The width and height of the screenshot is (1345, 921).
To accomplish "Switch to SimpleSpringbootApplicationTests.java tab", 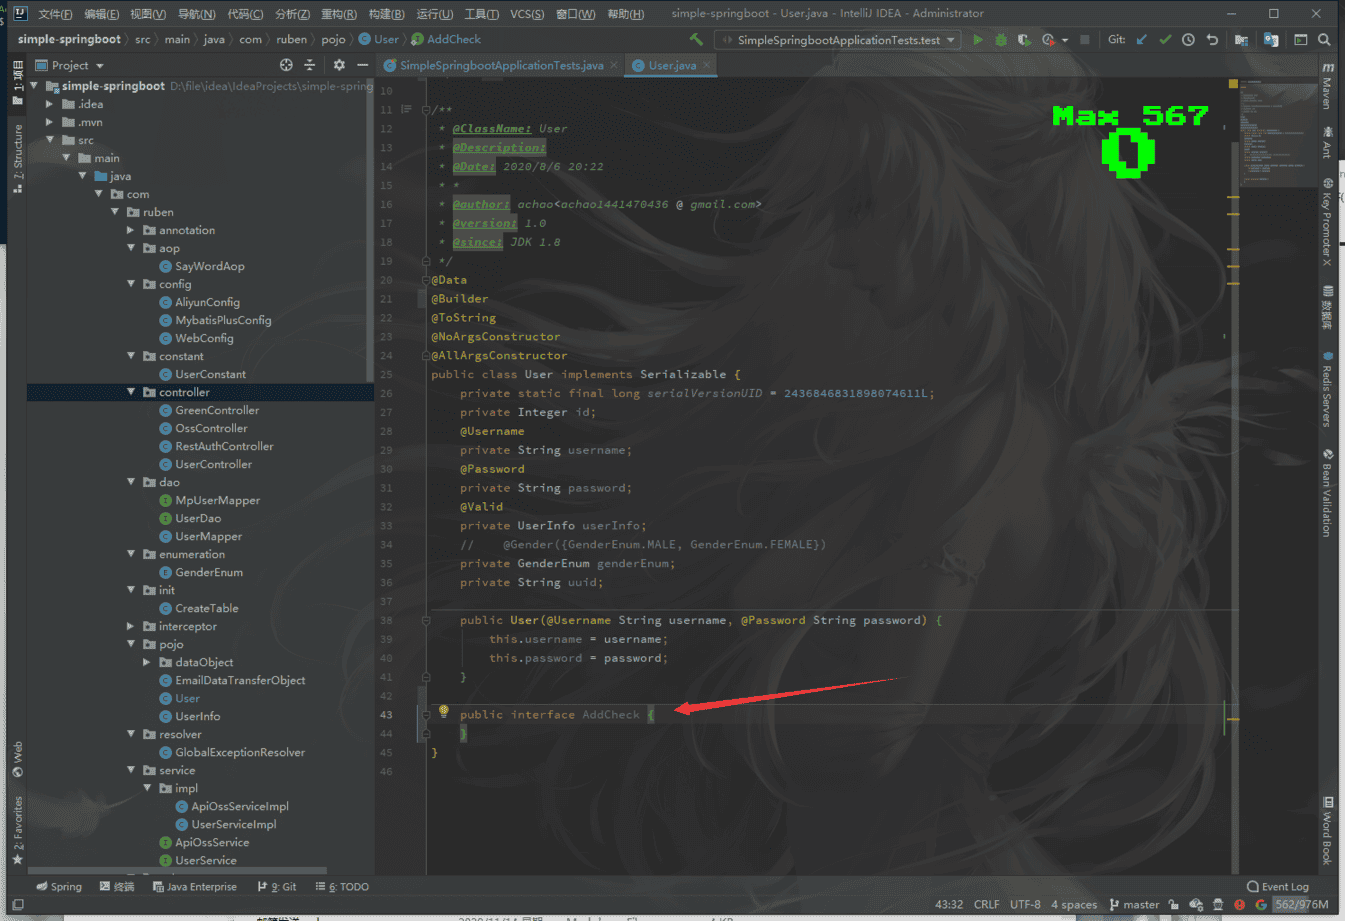I will coord(501,66).
